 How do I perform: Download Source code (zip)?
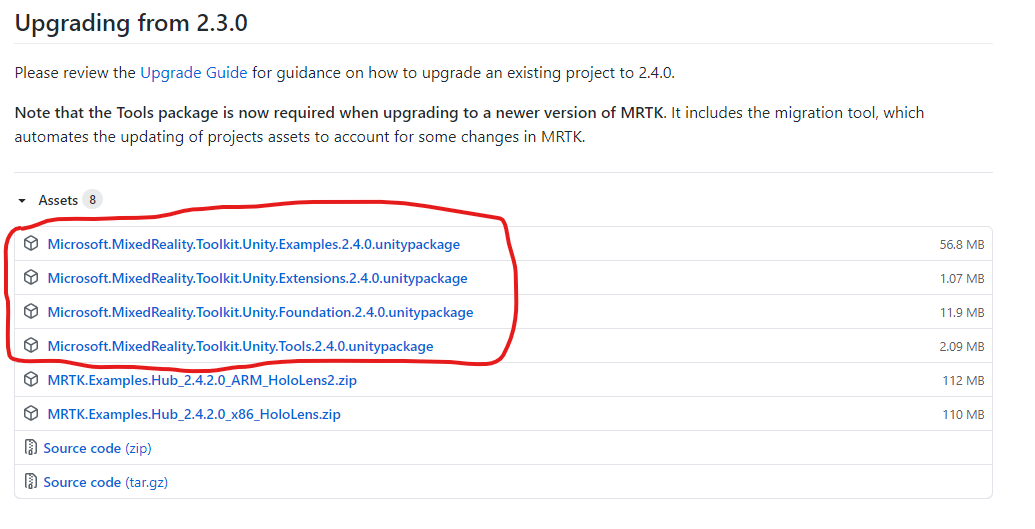(97, 448)
